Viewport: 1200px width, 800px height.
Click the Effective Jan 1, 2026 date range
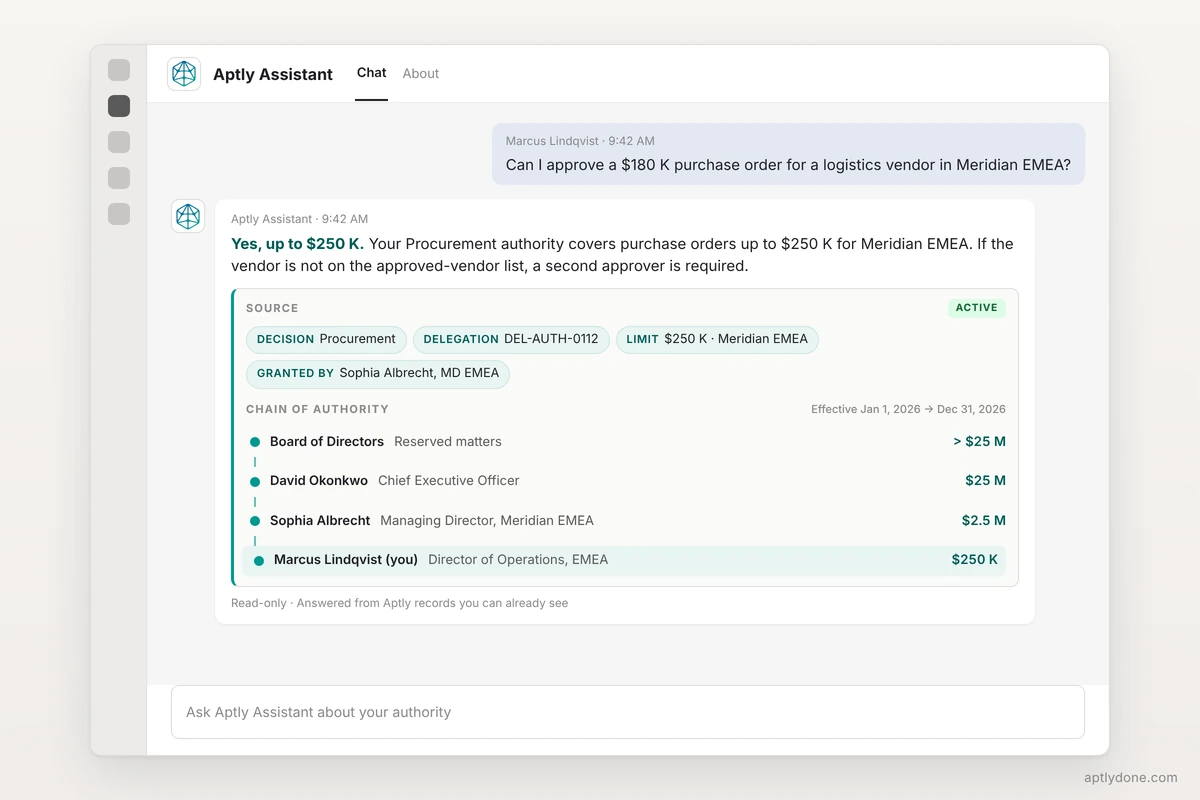(908, 409)
